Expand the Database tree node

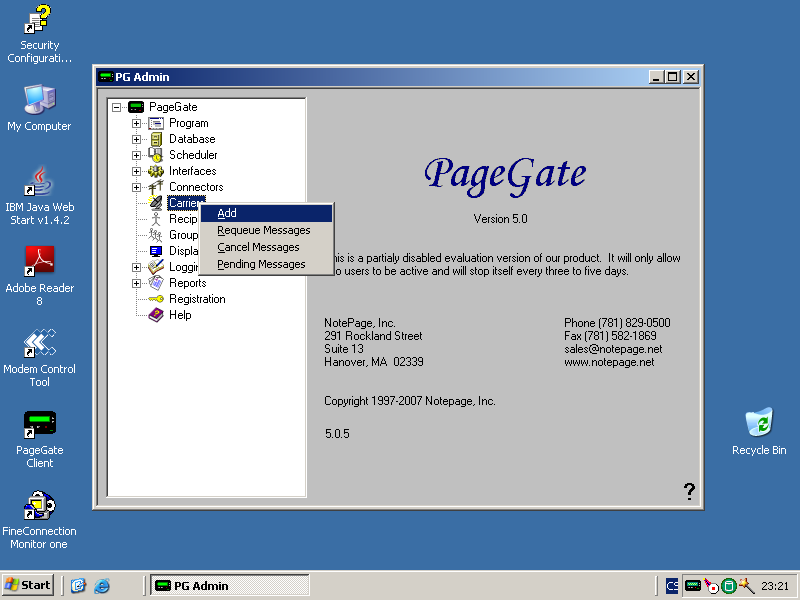pyautogui.click(x=136, y=139)
